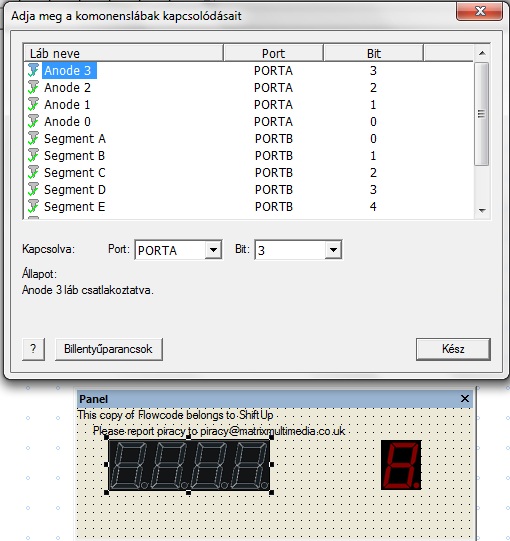The width and height of the screenshot is (510, 541).
Task: Click the PORTB cell in Segment C row
Action: pyautogui.click(x=274, y=173)
